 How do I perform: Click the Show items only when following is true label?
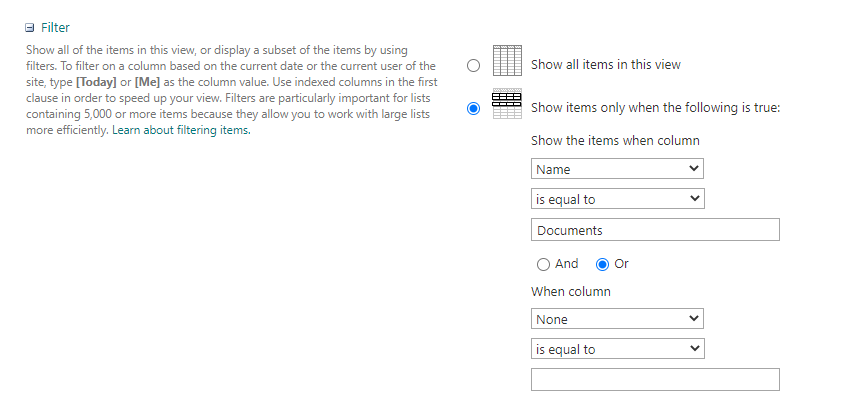coord(655,108)
